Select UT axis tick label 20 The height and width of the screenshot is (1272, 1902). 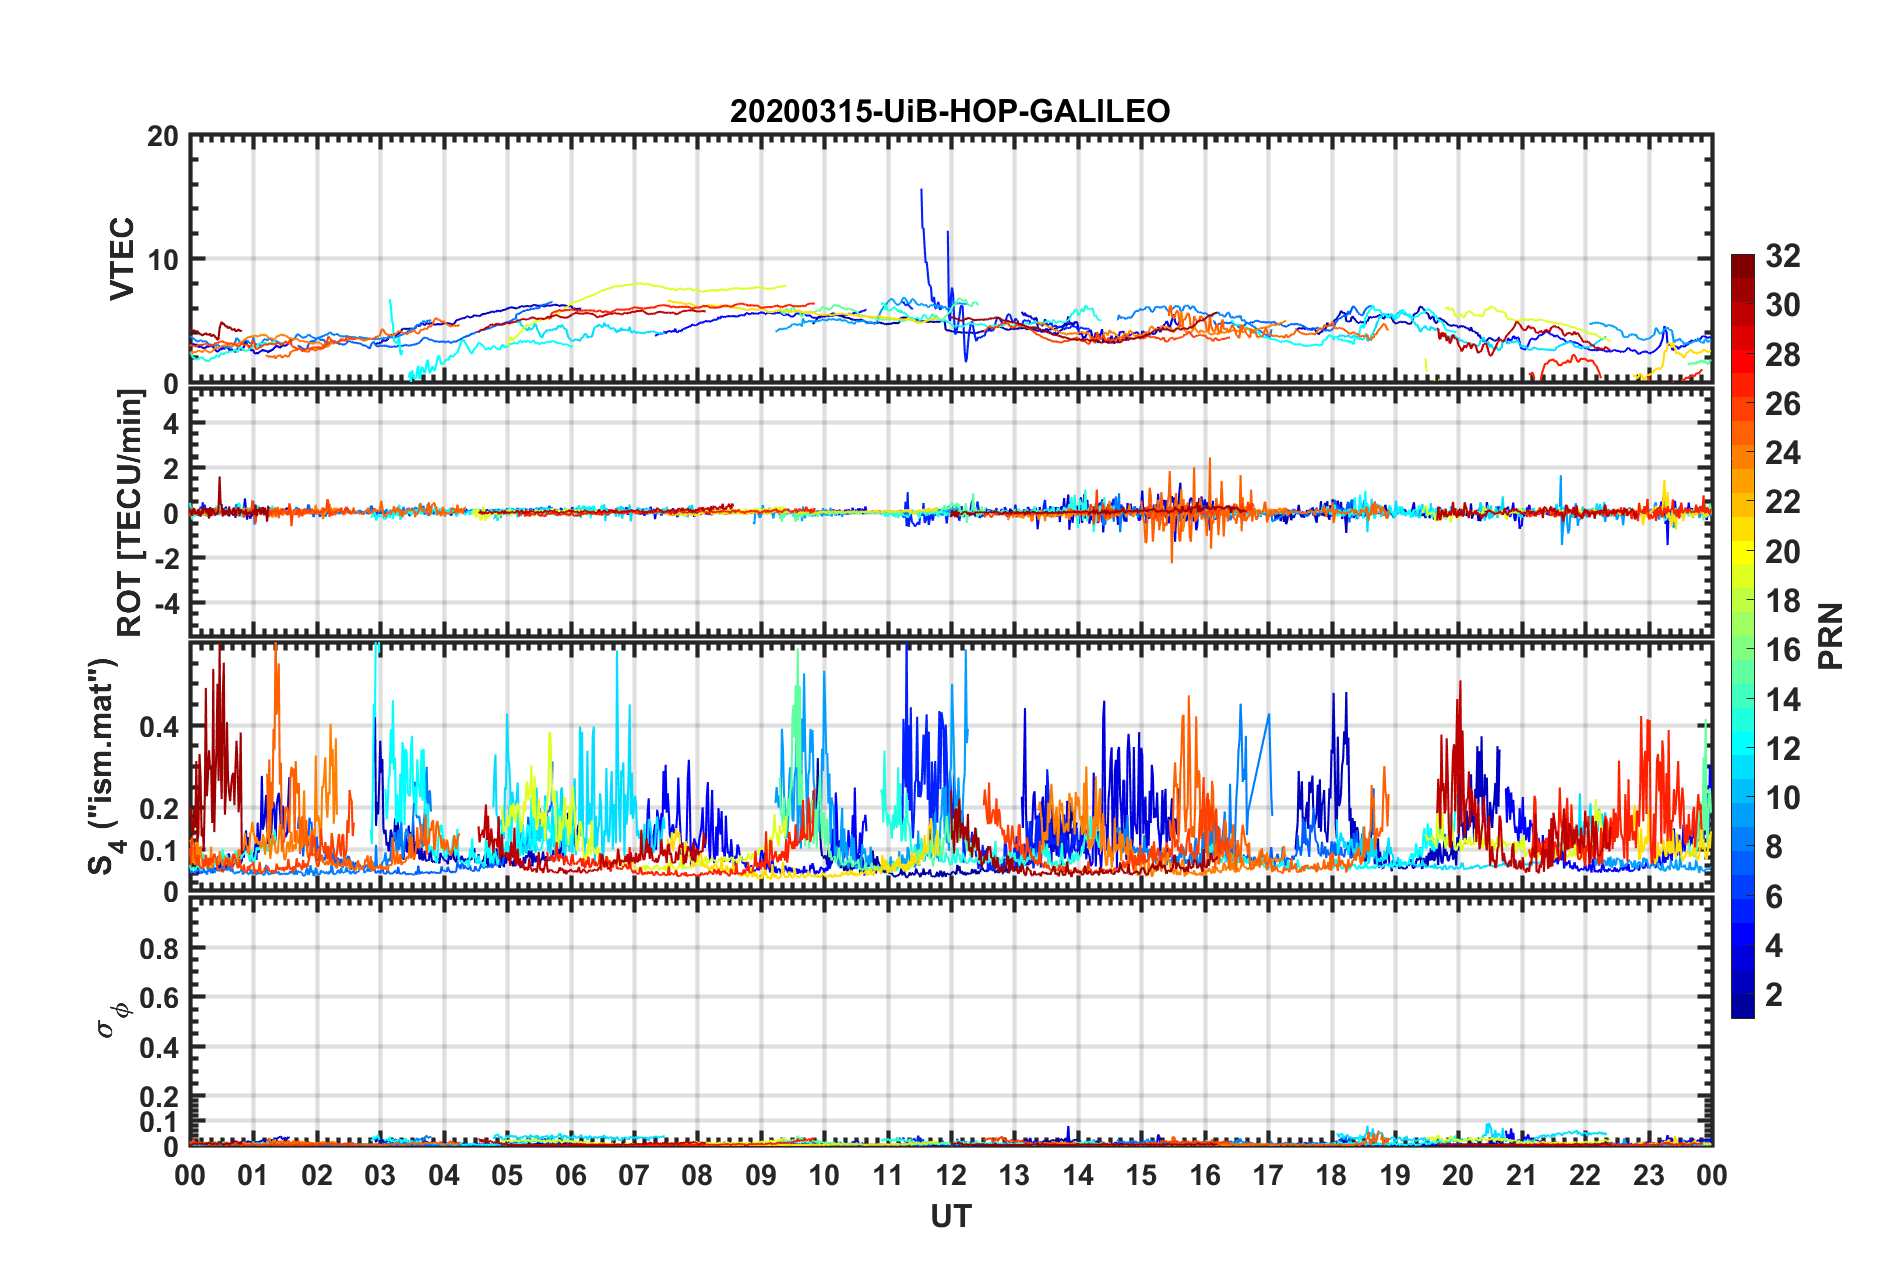coord(1458,1175)
